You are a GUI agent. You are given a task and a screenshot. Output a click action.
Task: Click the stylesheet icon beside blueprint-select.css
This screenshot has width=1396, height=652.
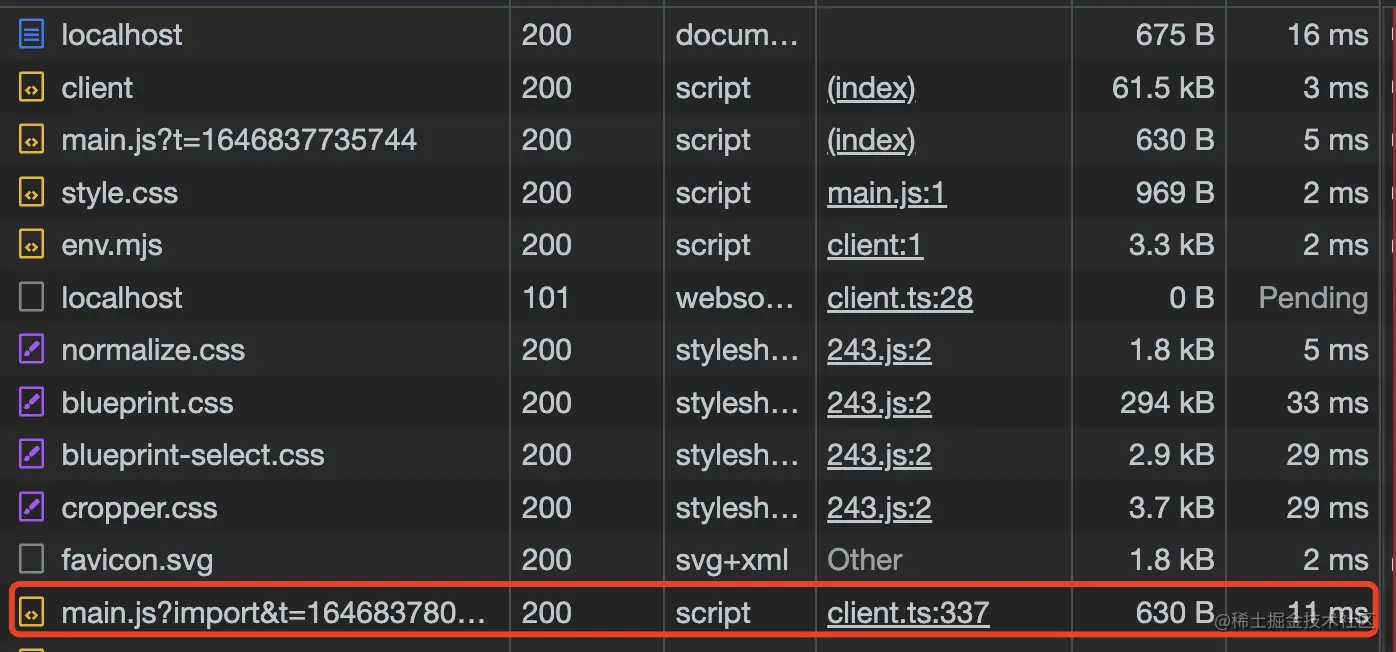click(32, 455)
